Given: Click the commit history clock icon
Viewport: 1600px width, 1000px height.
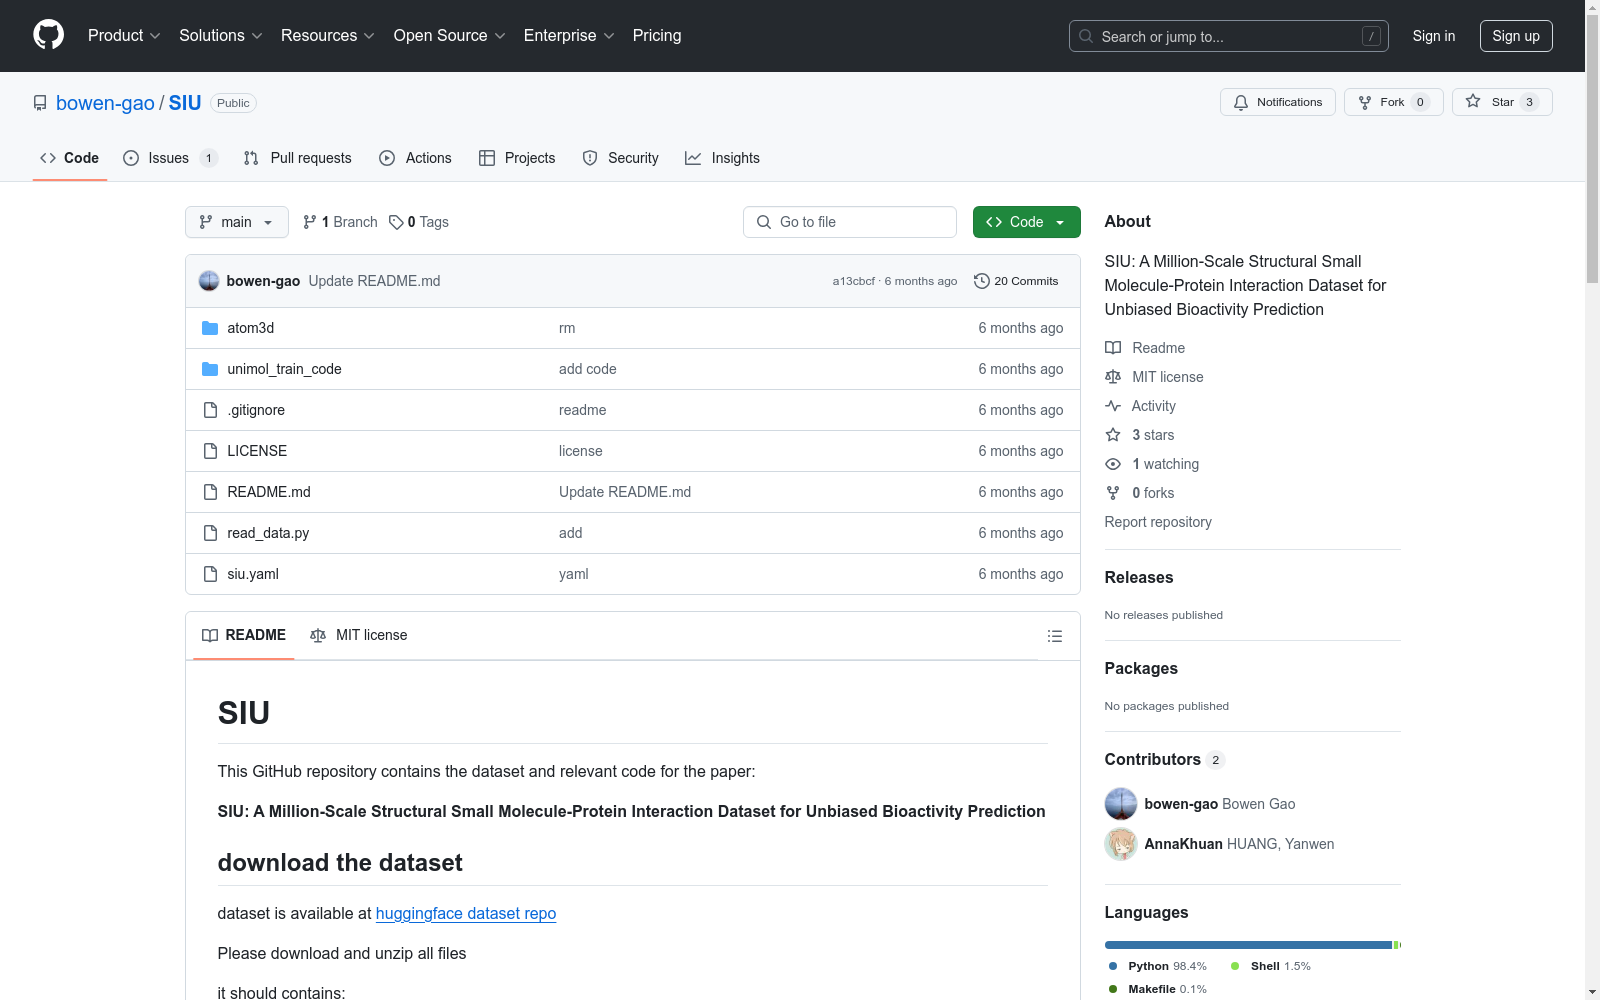Looking at the screenshot, I should pyautogui.click(x=982, y=281).
